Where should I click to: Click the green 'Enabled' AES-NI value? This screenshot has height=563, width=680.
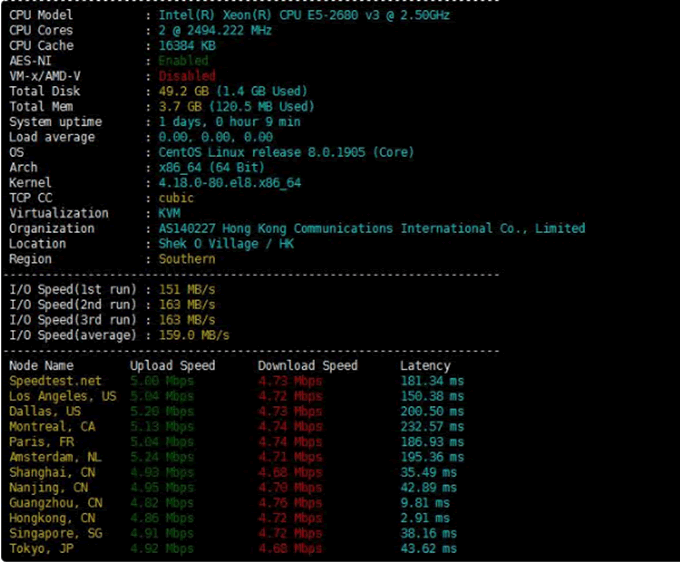pyautogui.click(x=183, y=61)
